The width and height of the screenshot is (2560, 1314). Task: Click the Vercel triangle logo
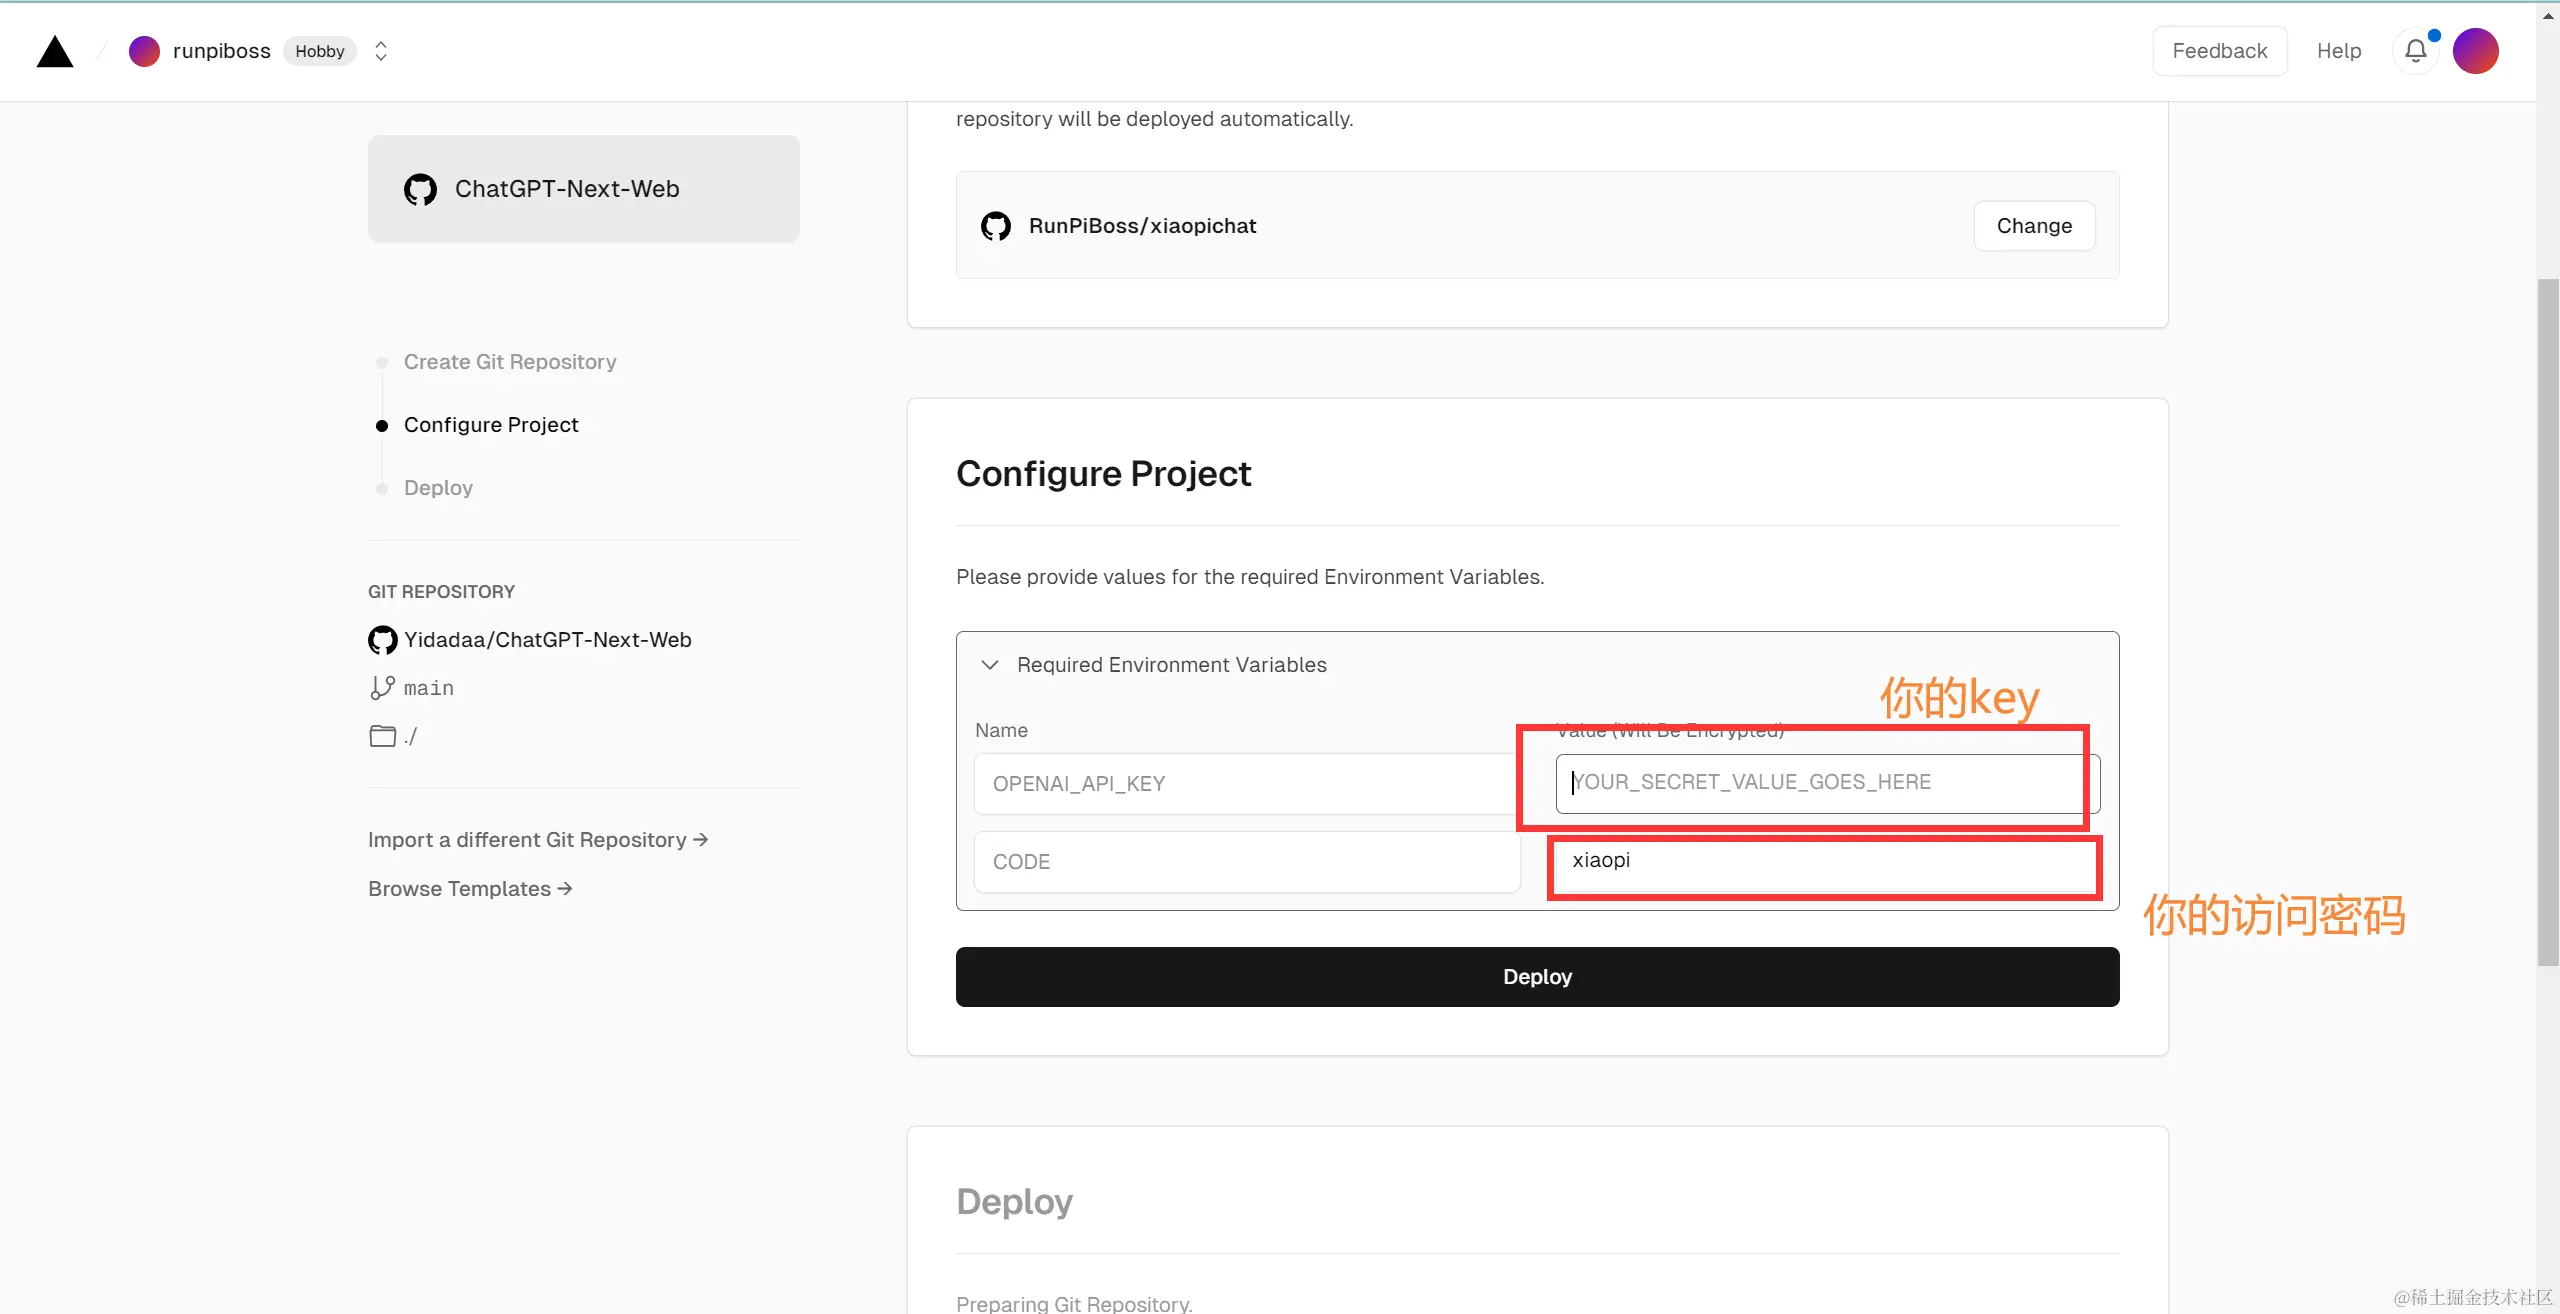click(x=55, y=51)
